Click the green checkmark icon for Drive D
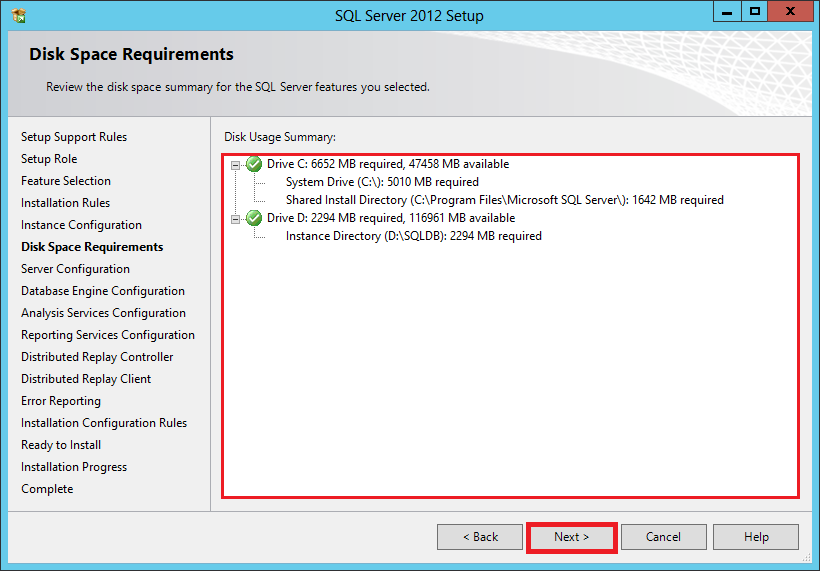 point(254,218)
